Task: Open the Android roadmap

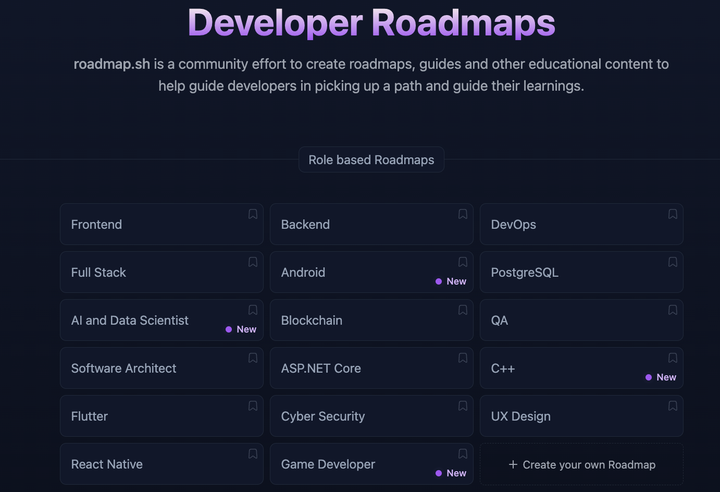Action: point(371,272)
